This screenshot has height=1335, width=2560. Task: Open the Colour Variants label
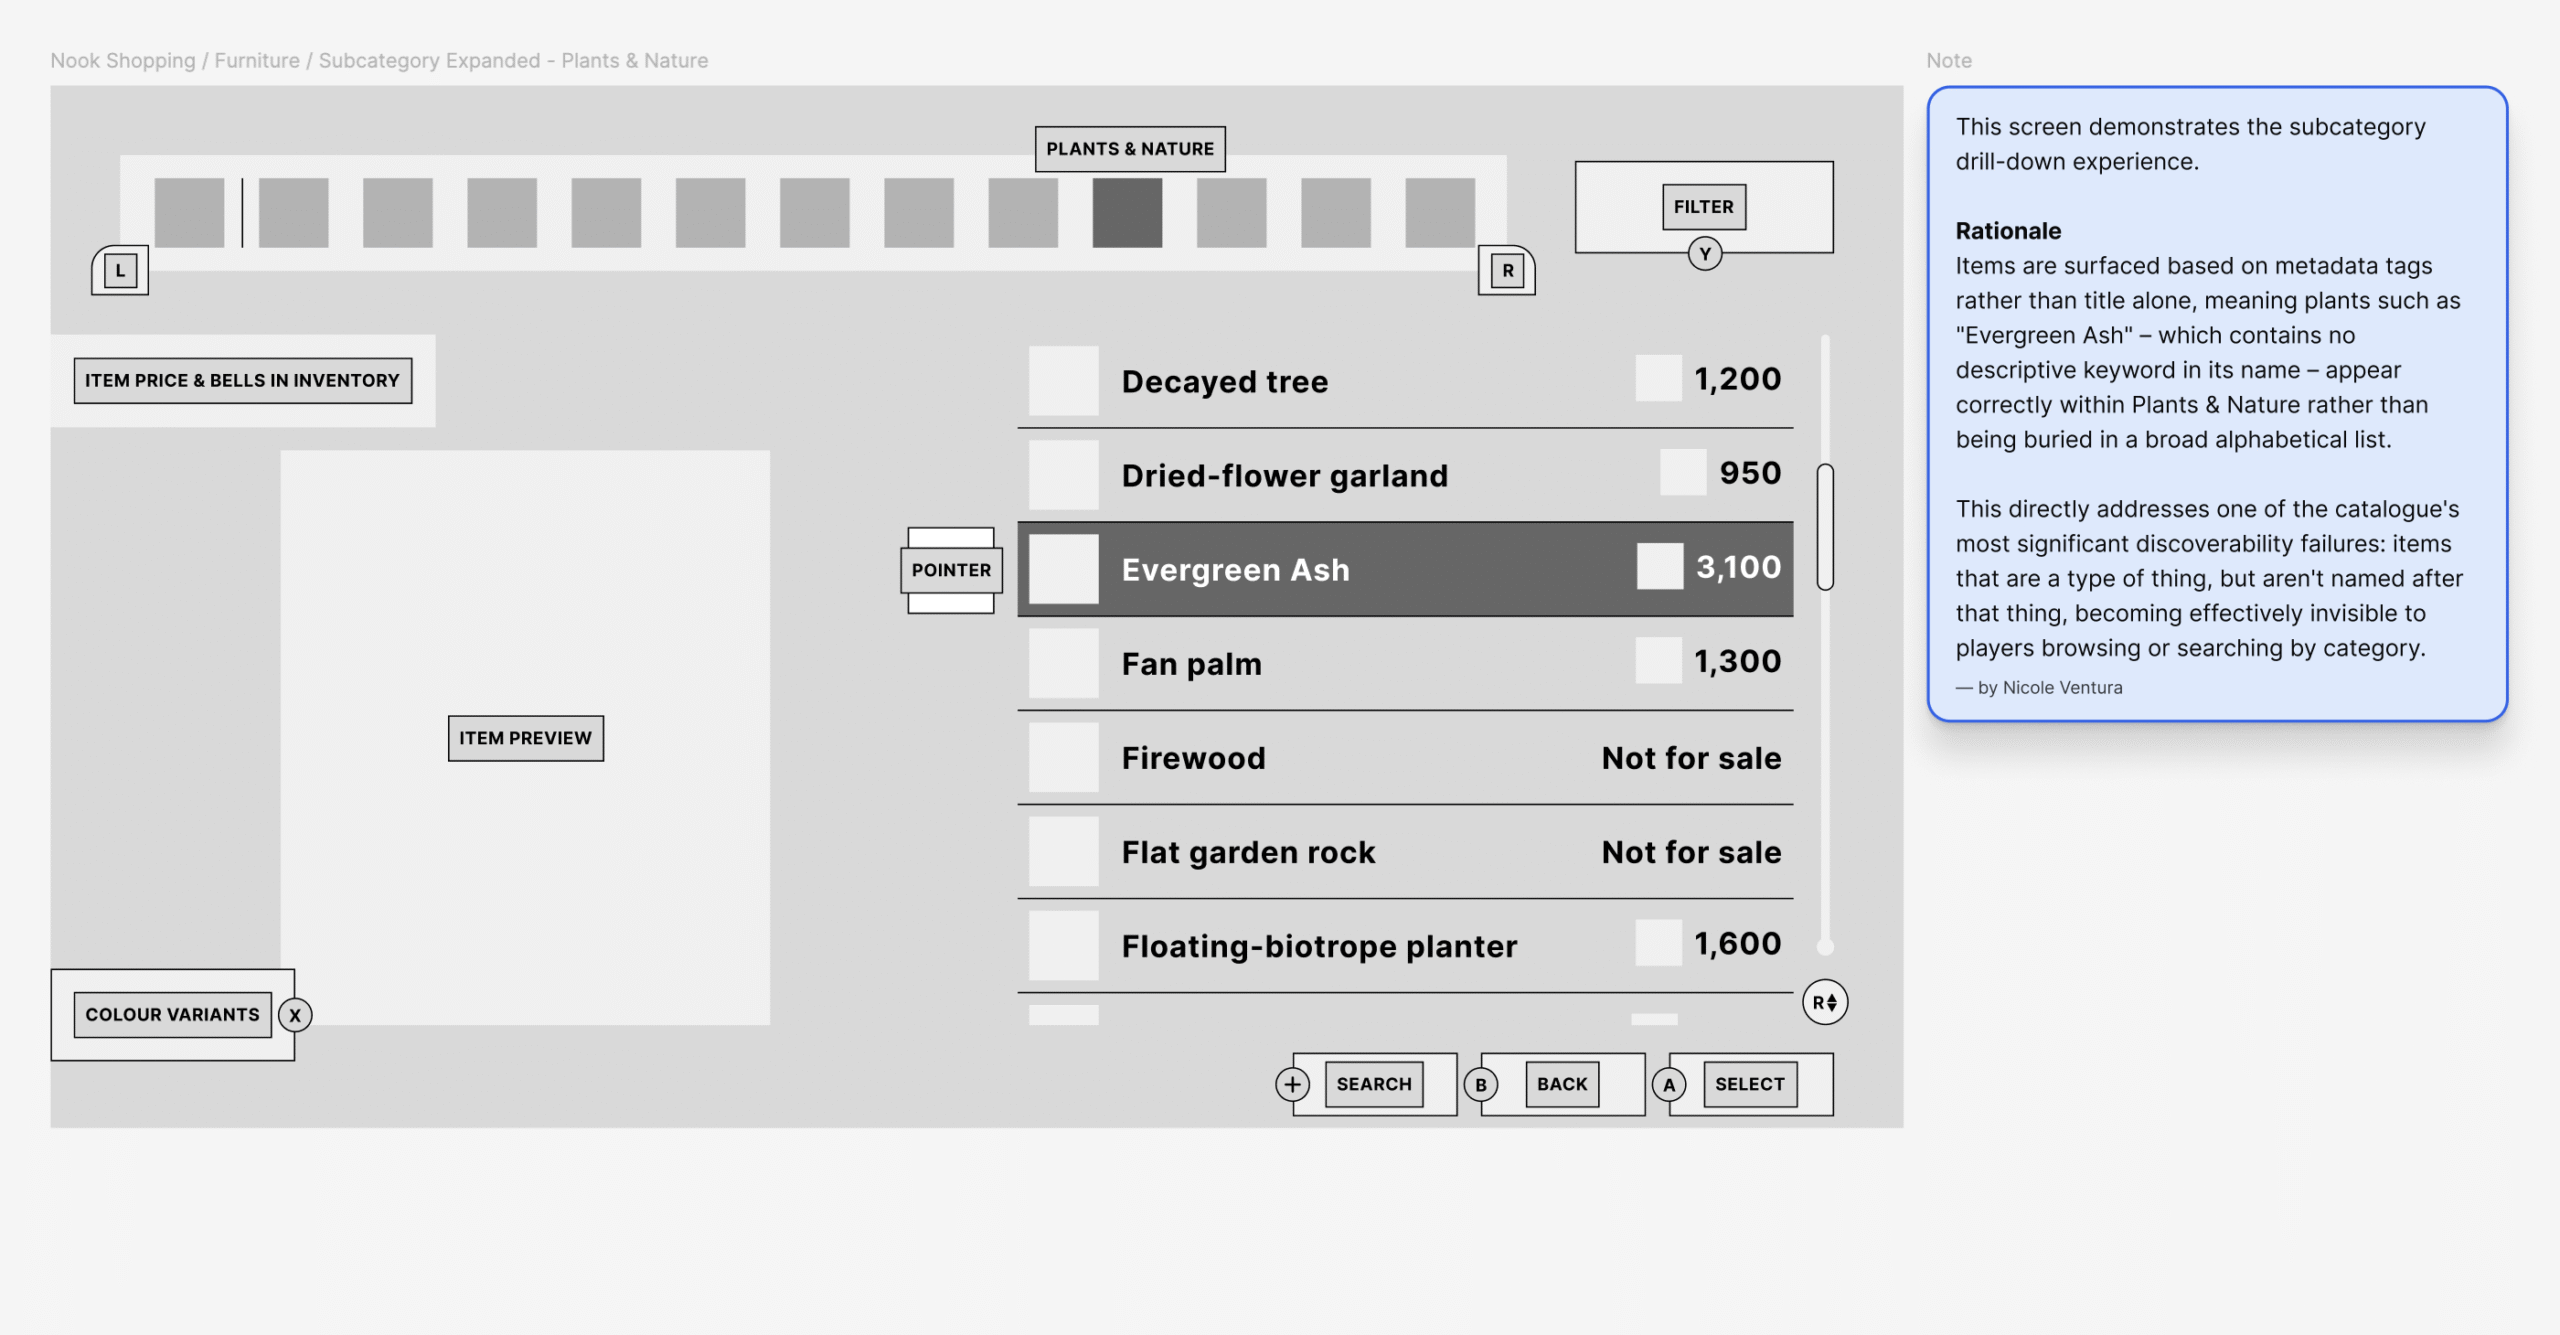click(x=172, y=1015)
